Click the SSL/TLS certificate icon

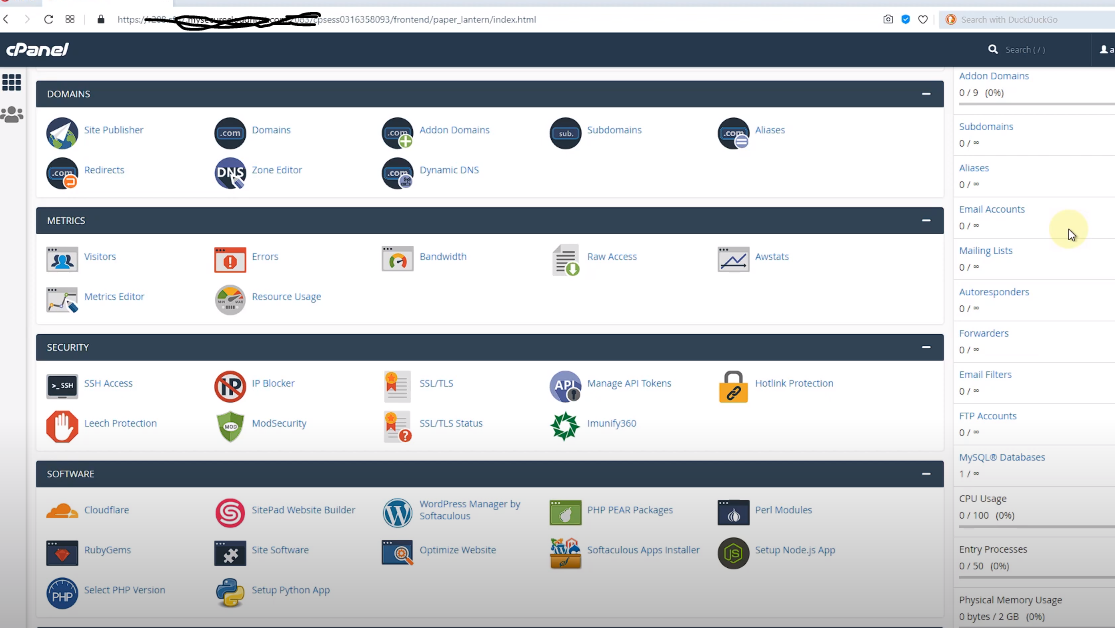point(397,385)
